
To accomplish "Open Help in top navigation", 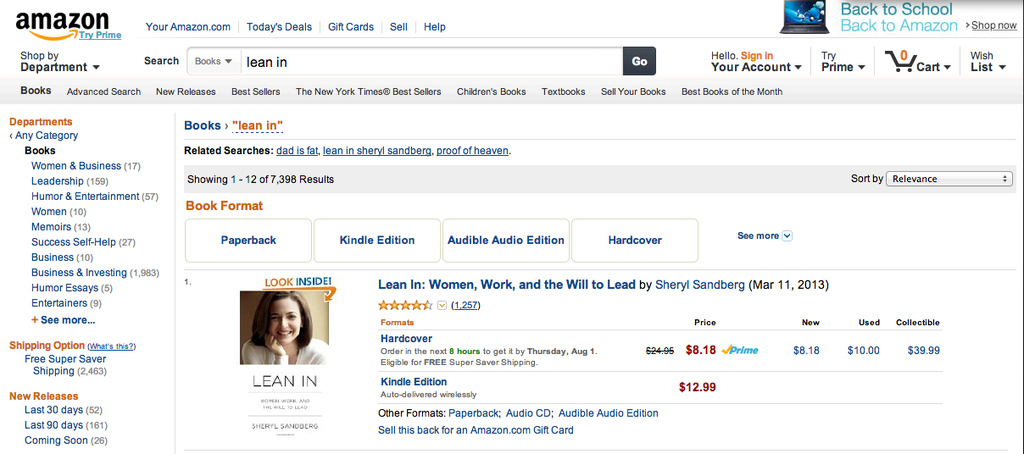I will click(x=434, y=27).
